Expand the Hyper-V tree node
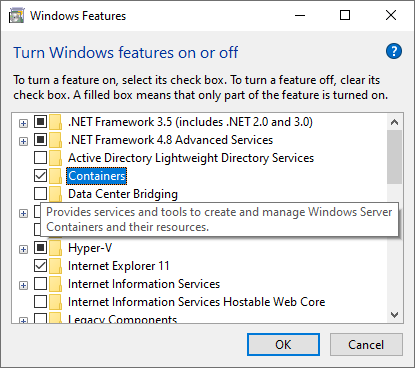 (x=23, y=249)
